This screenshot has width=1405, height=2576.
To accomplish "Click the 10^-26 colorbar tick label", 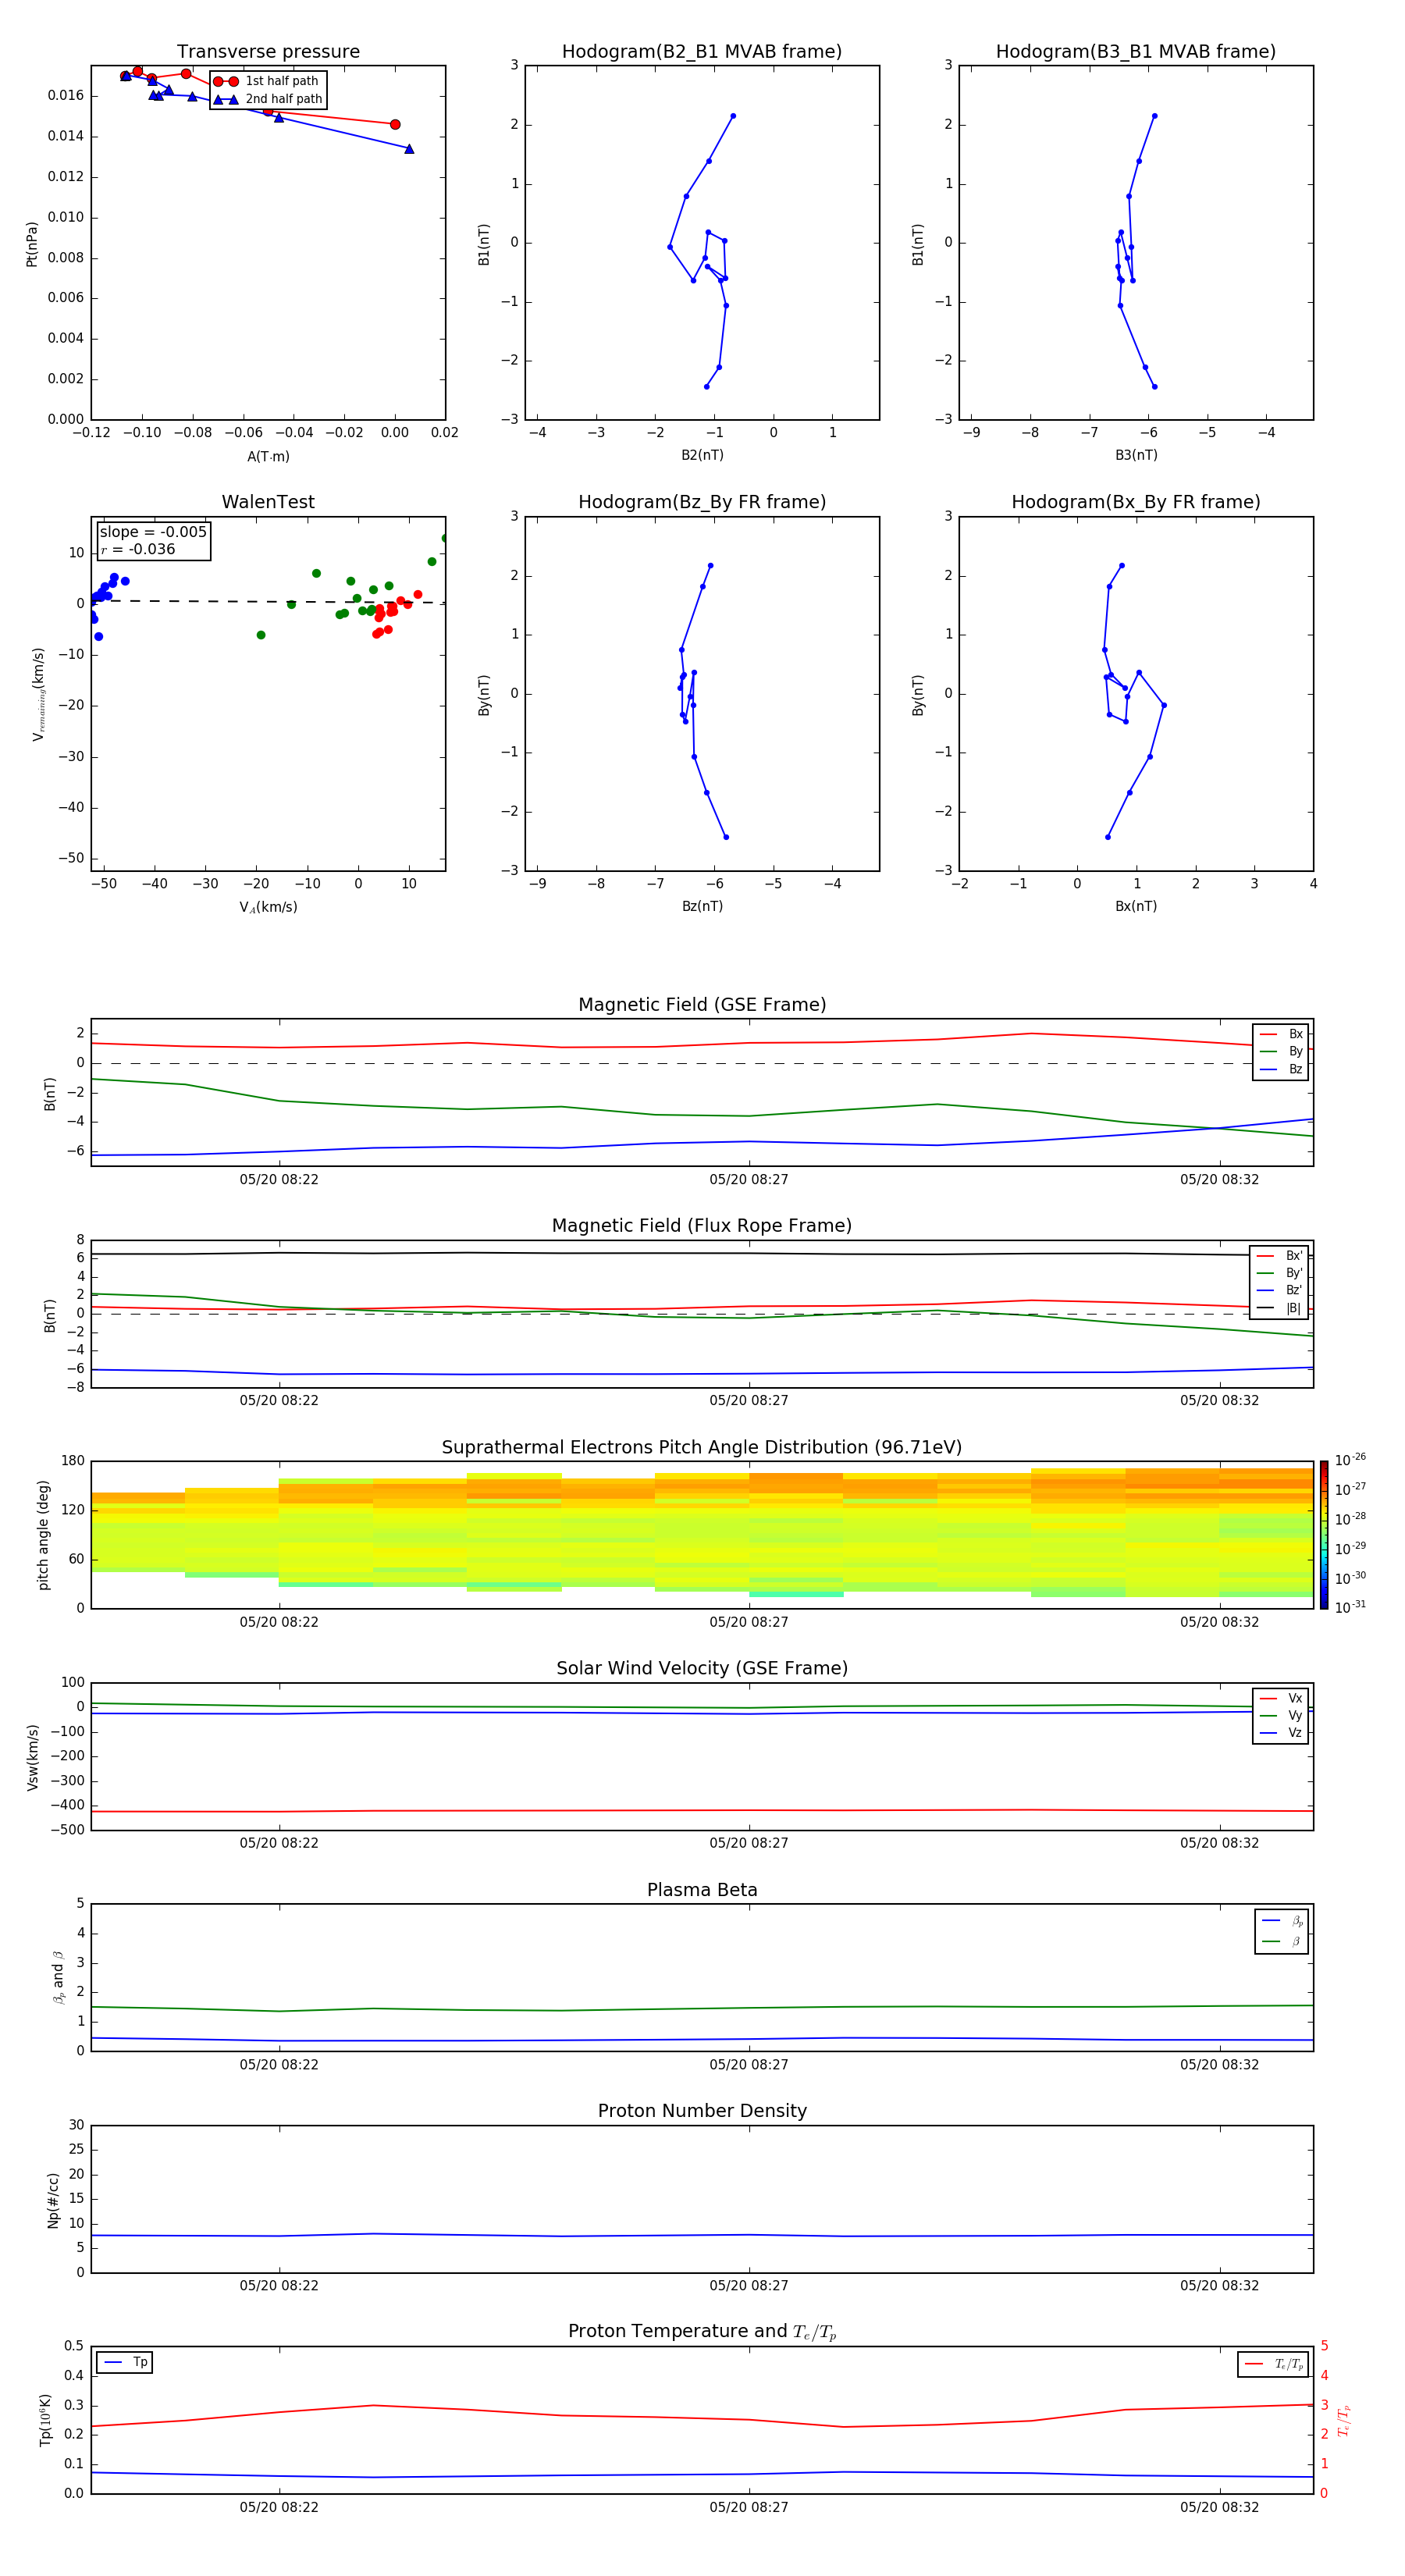I will (x=1350, y=1460).
